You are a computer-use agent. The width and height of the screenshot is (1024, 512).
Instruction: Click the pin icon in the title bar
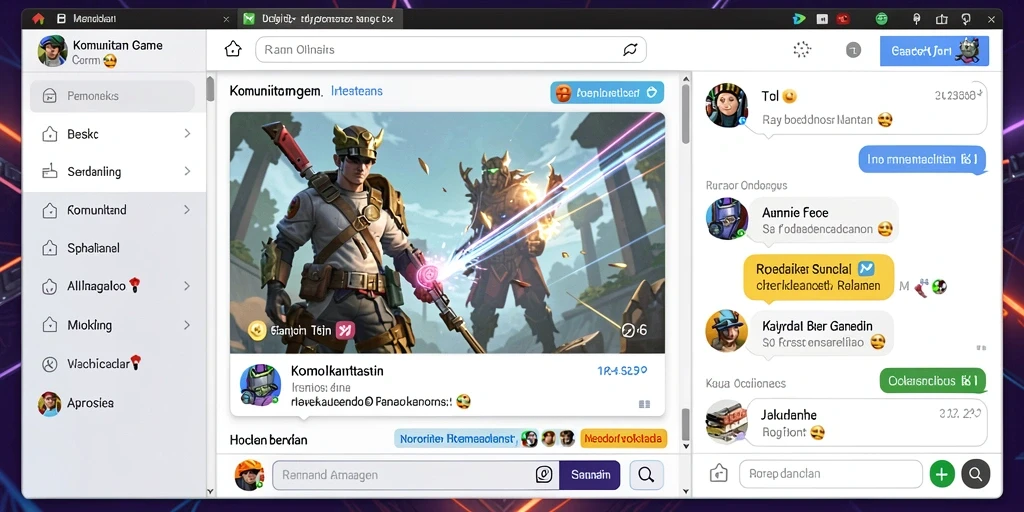[916, 19]
